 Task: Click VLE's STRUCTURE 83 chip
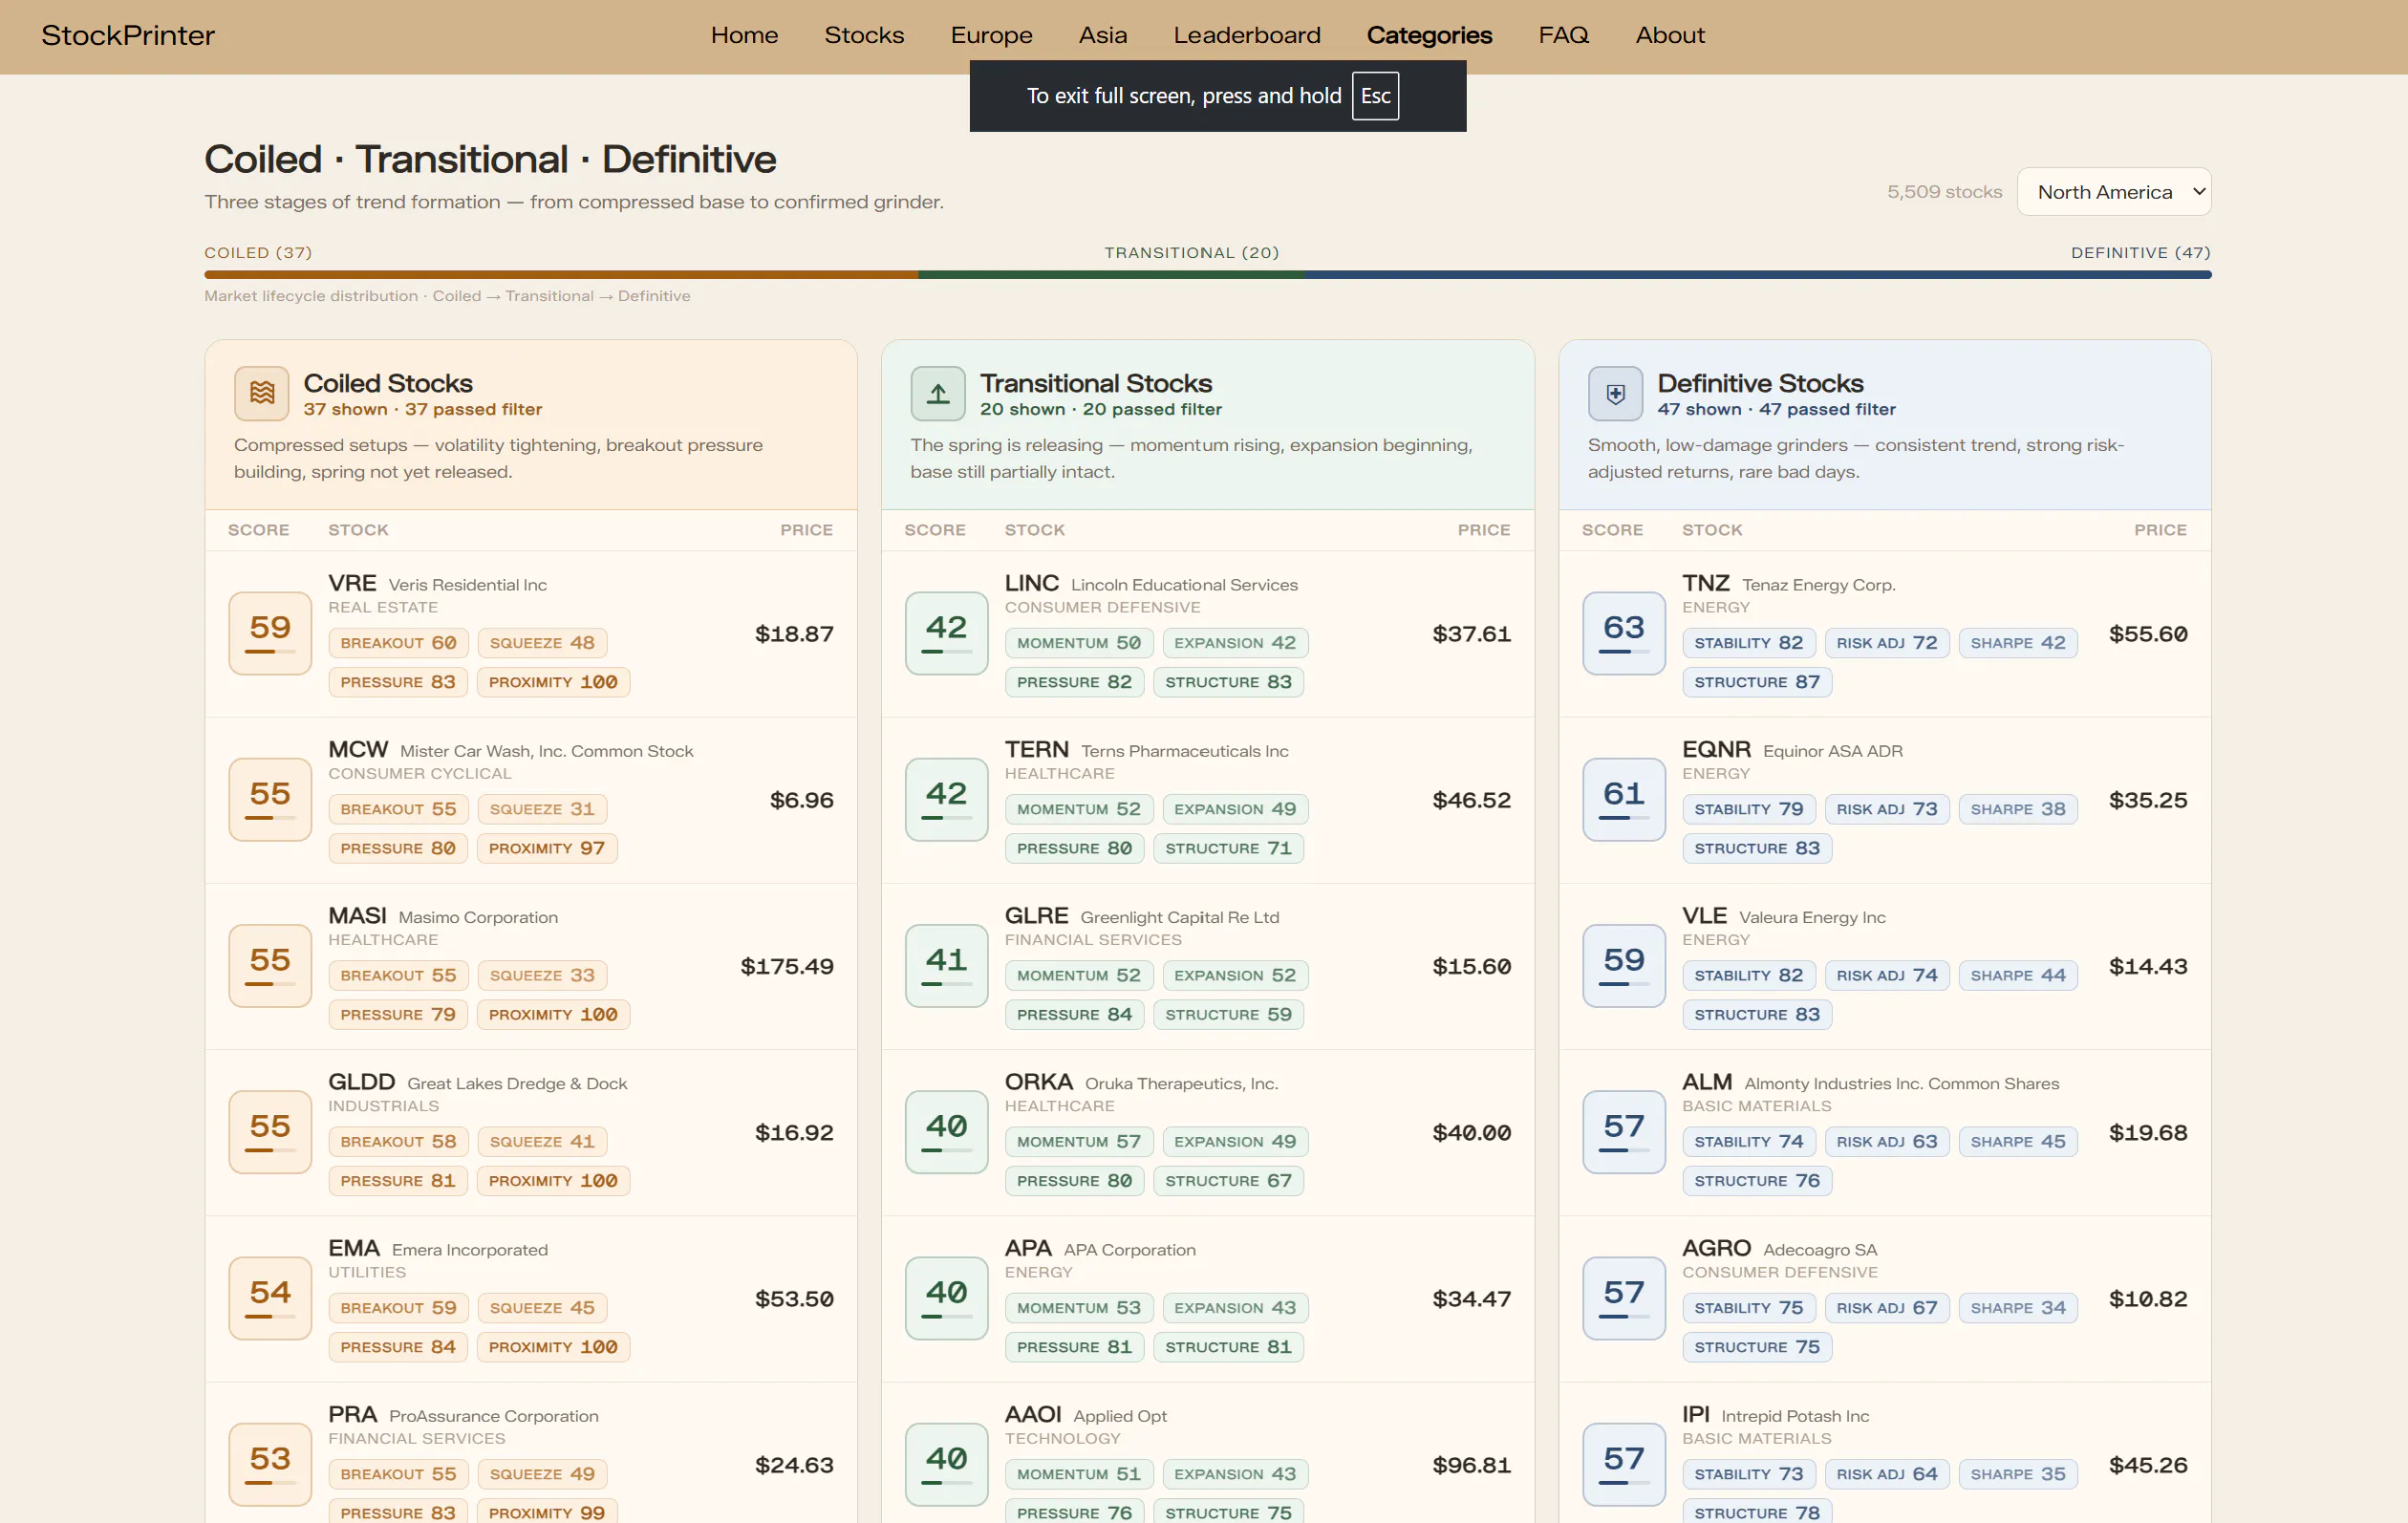click(x=1756, y=1014)
